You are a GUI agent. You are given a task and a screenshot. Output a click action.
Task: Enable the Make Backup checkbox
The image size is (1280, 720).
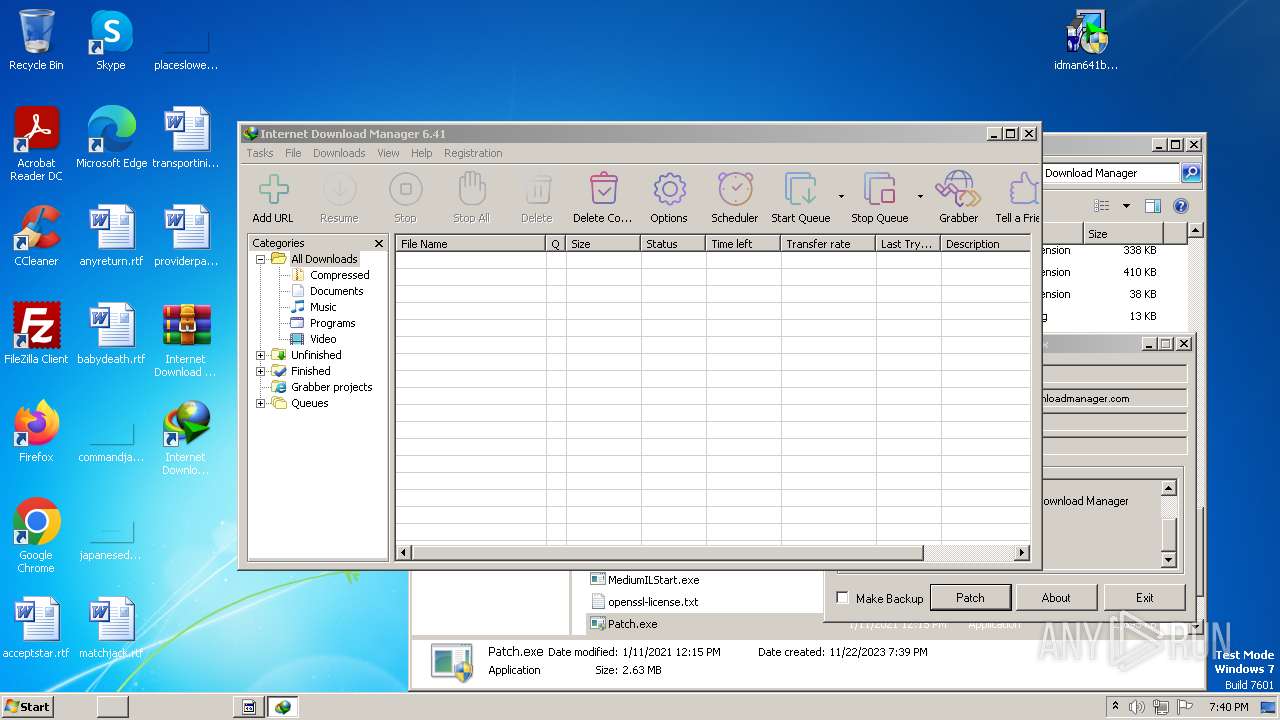tap(842, 598)
